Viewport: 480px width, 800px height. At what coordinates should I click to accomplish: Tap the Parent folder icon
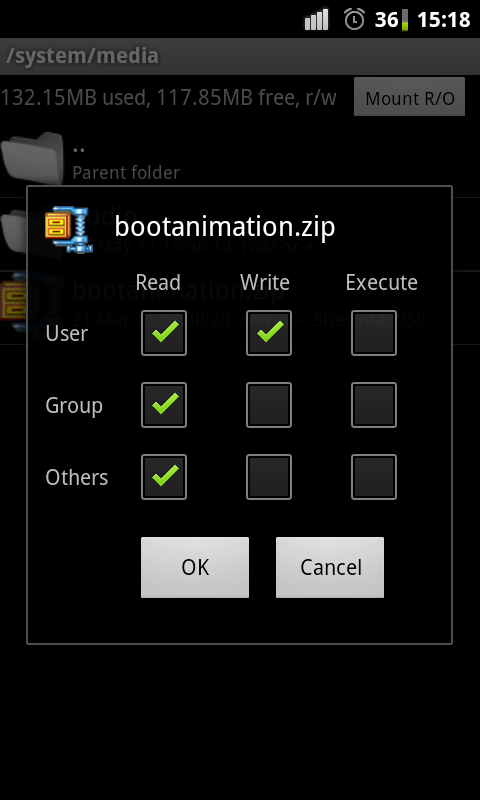pos(32,158)
